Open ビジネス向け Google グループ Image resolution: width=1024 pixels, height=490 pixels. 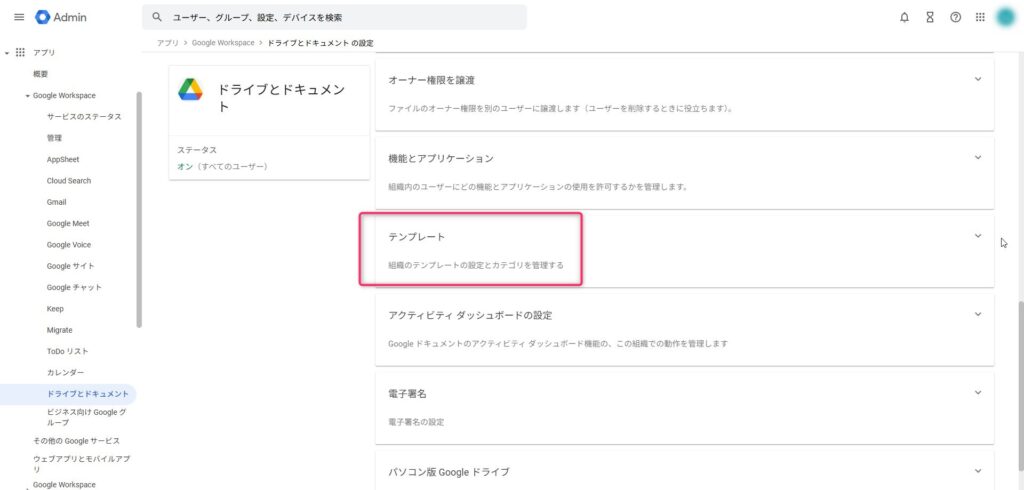(x=86, y=417)
